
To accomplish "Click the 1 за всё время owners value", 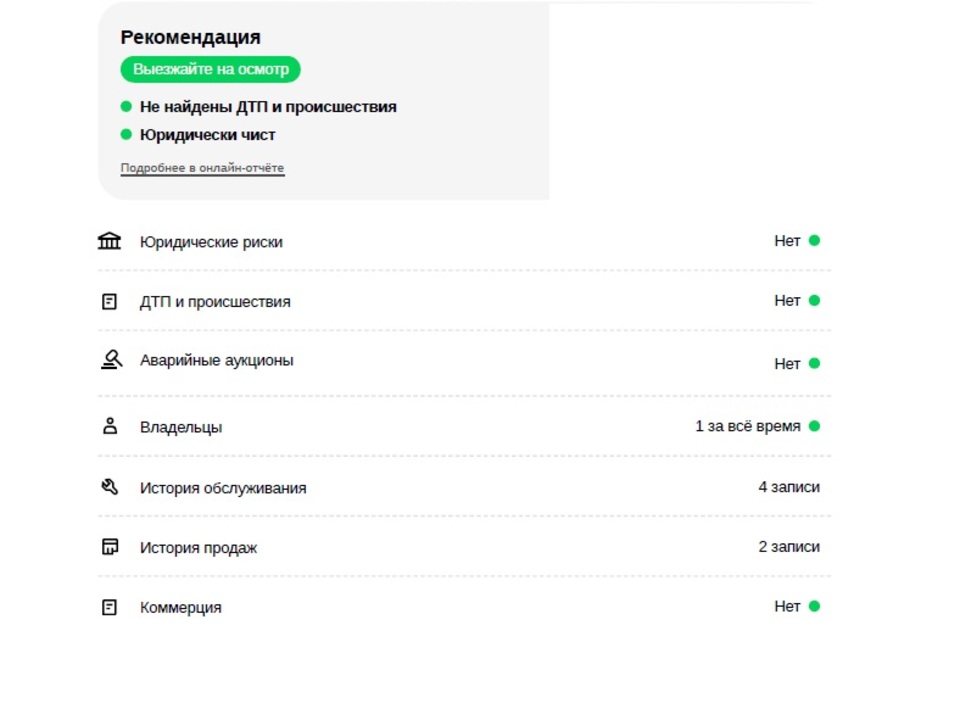I will [x=748, y=426].
